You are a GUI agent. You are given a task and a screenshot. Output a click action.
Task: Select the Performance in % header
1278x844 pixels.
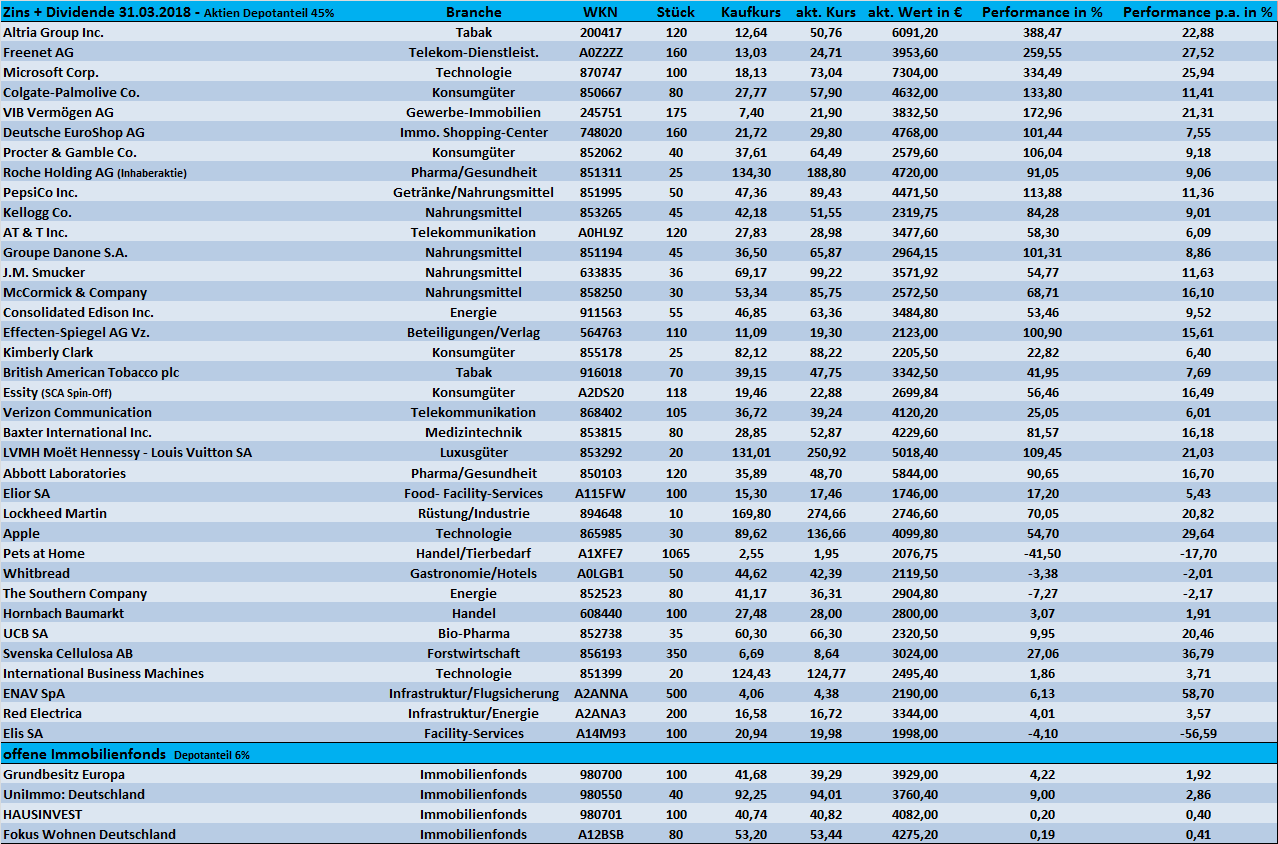[1042, 12]
